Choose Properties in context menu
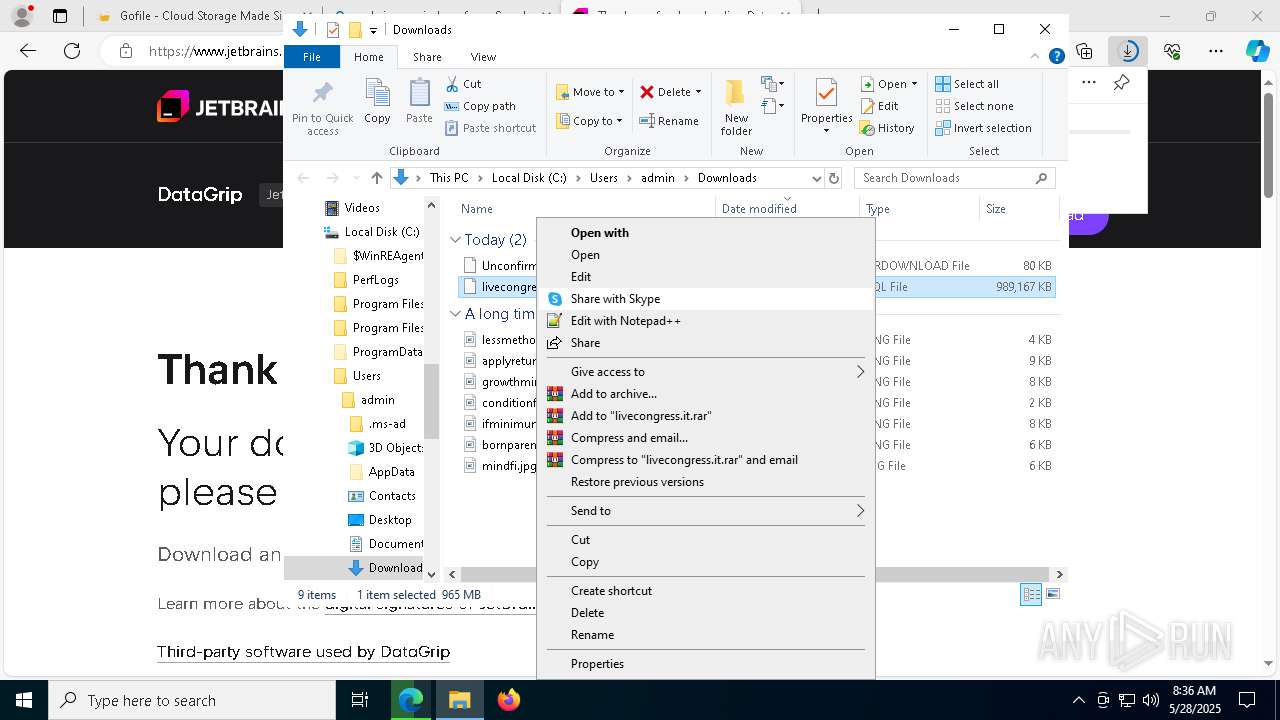The height and width of the screenshot is (720, 1280). point(706,664)
